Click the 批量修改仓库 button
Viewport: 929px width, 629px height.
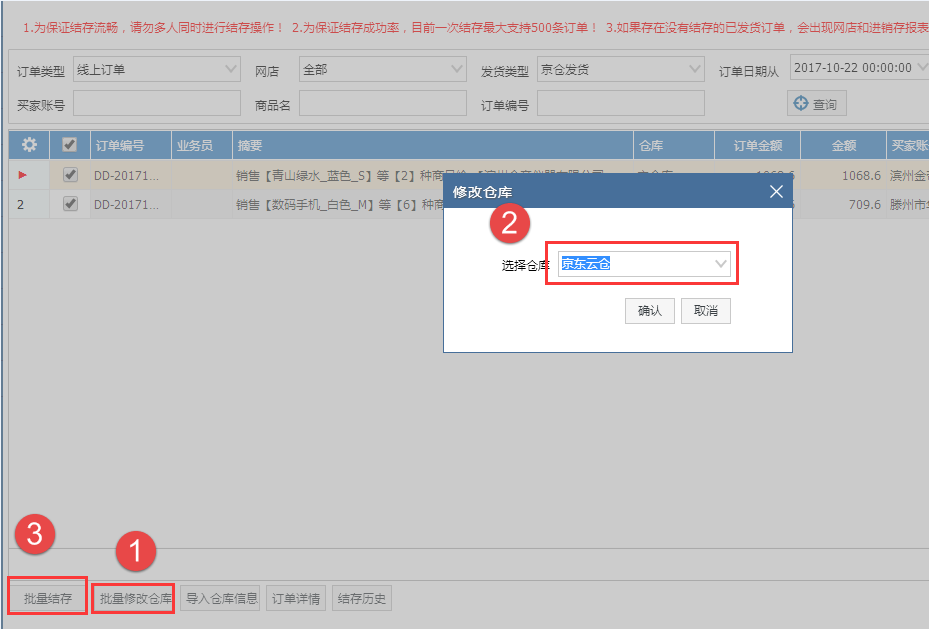(136, 598)
